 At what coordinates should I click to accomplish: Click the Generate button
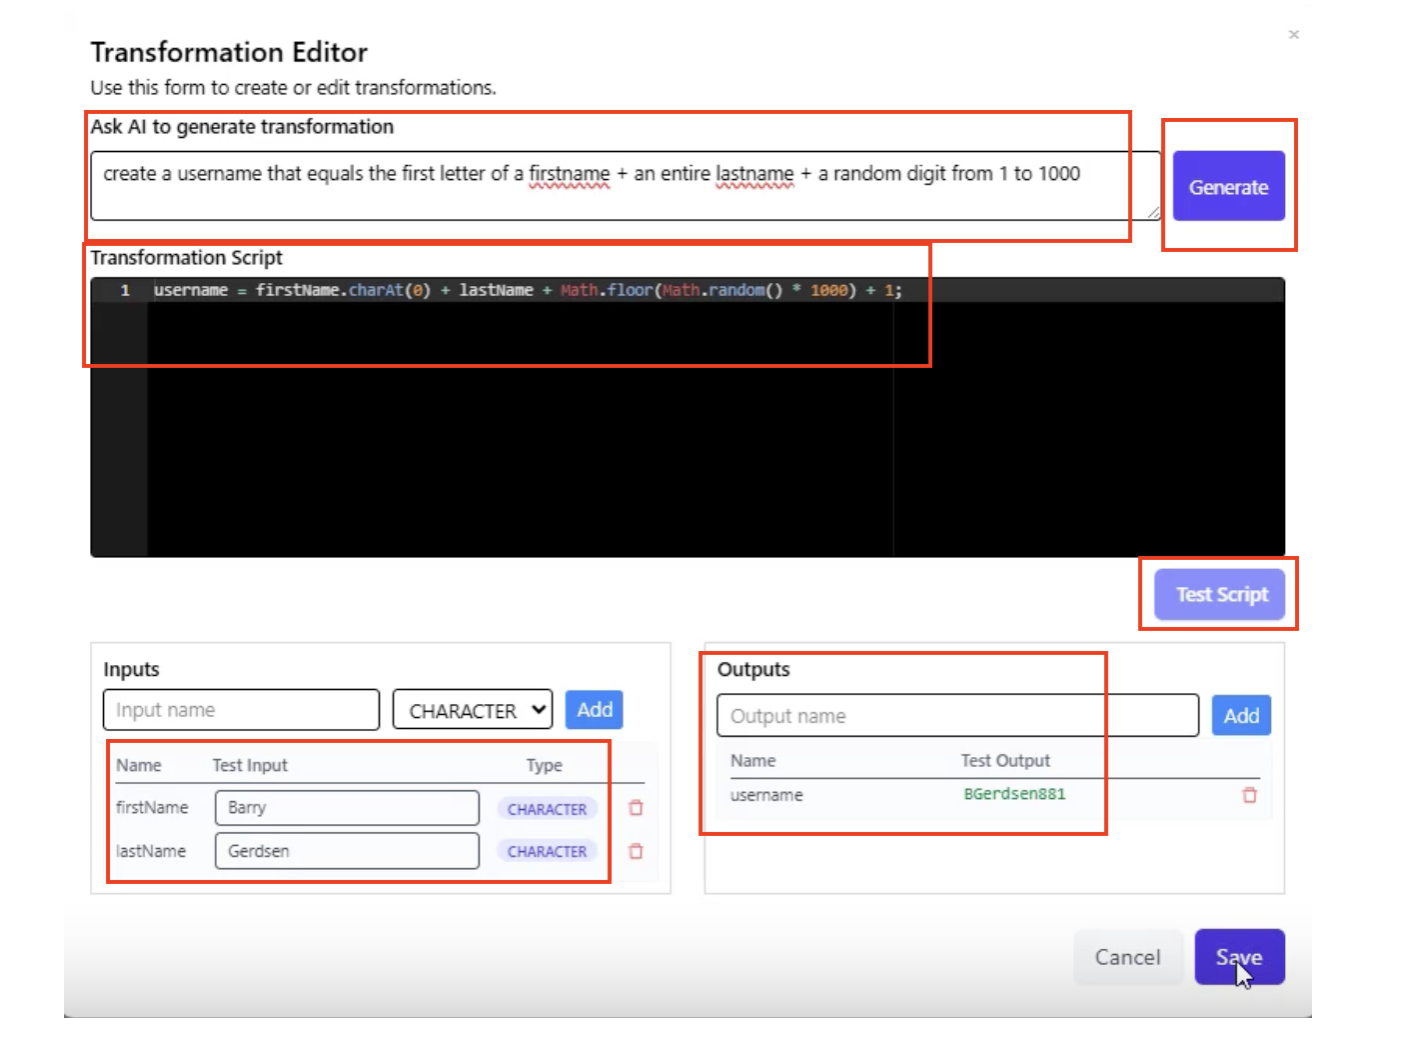click(x=1228, y=187)
